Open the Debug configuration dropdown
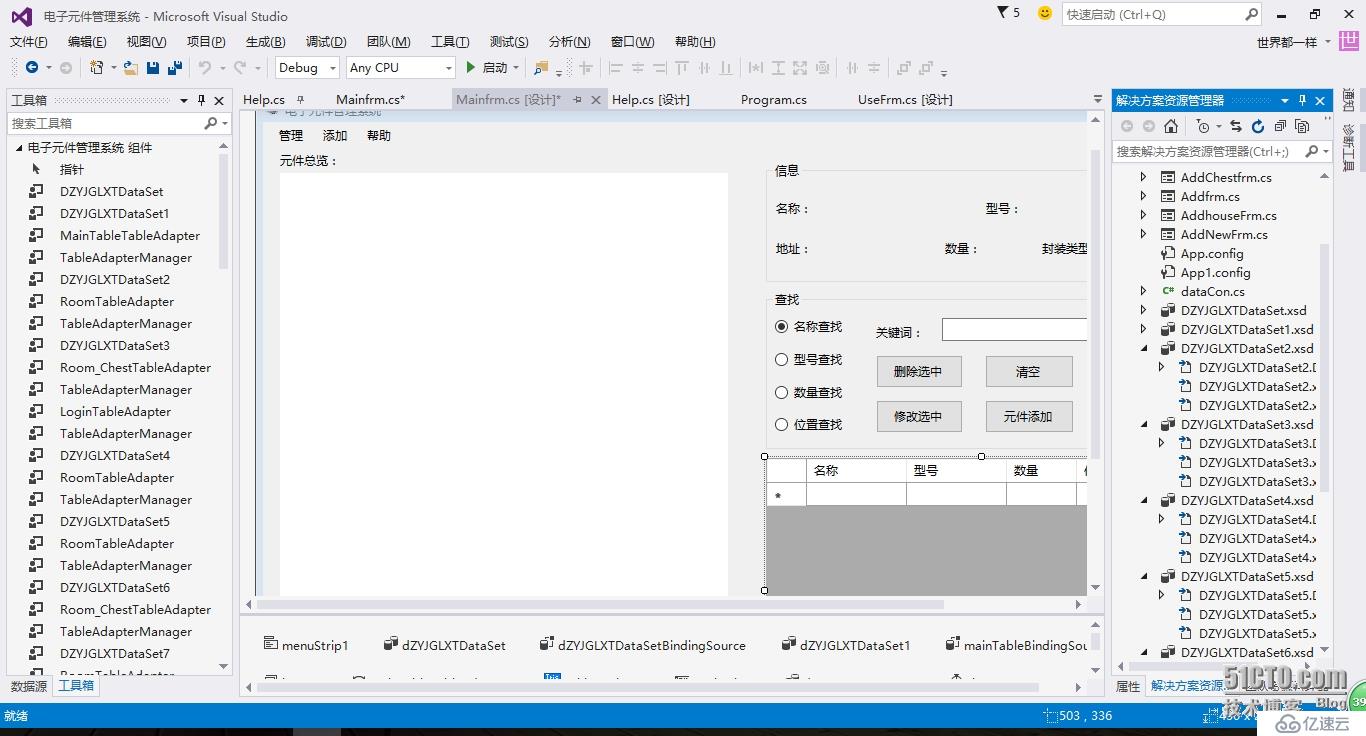The image size is (1366, 736). pos(334,68)
